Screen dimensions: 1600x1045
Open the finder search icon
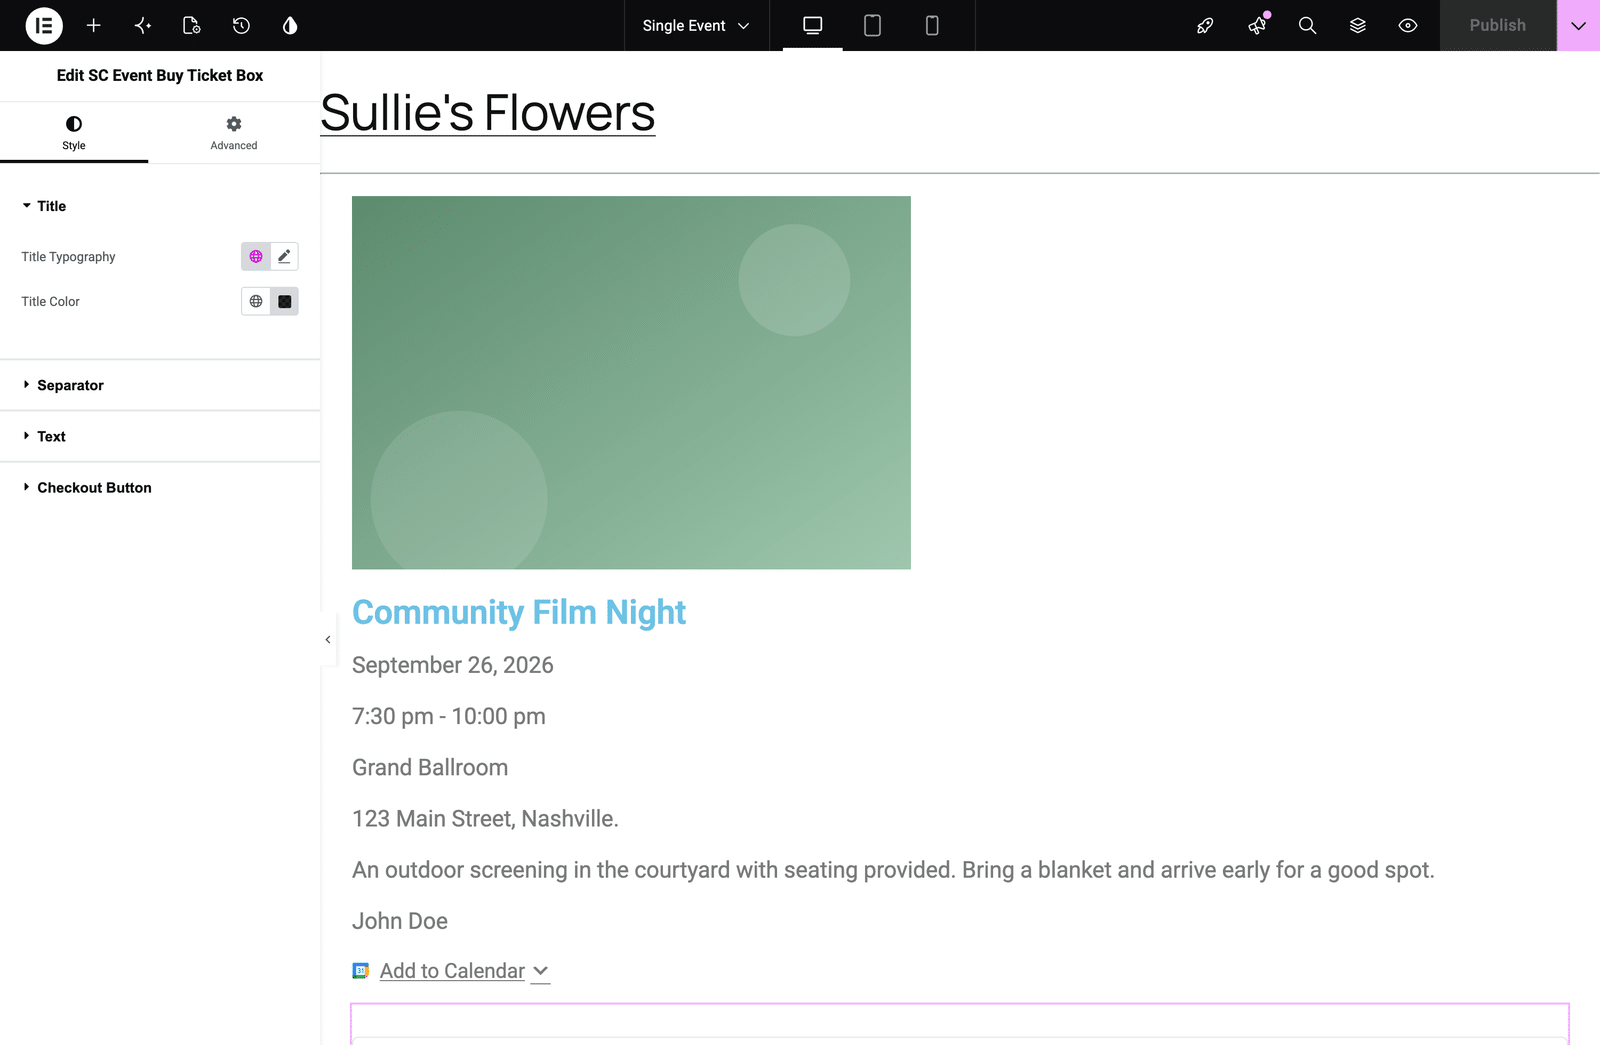[x=1307, y=25]
